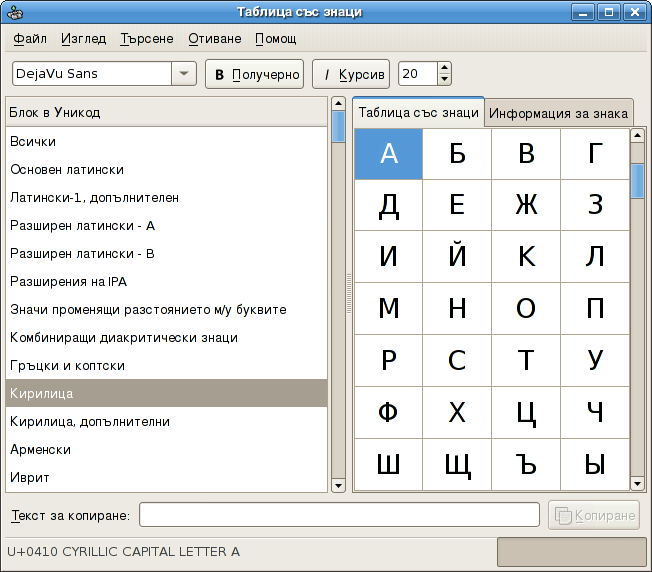Select Арменски in the Unicode block list

[x=39, y=450]
